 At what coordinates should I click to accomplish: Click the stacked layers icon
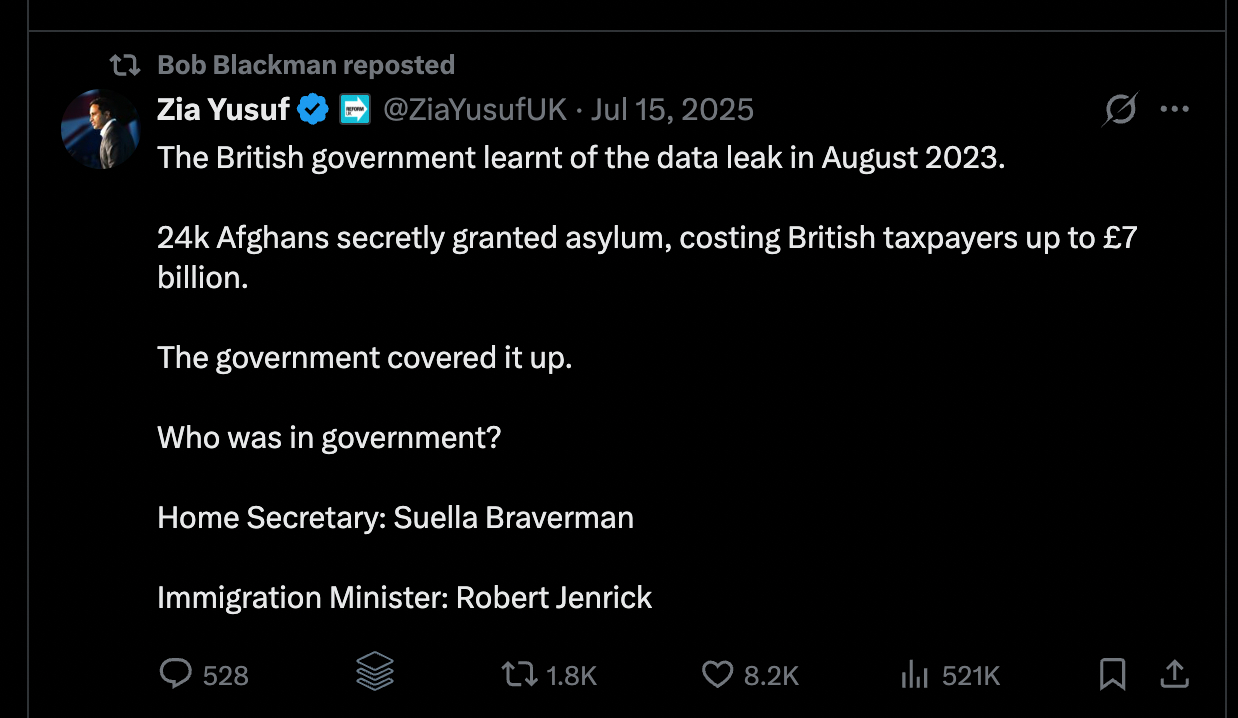pyautogui.click(x=375, y=674)
